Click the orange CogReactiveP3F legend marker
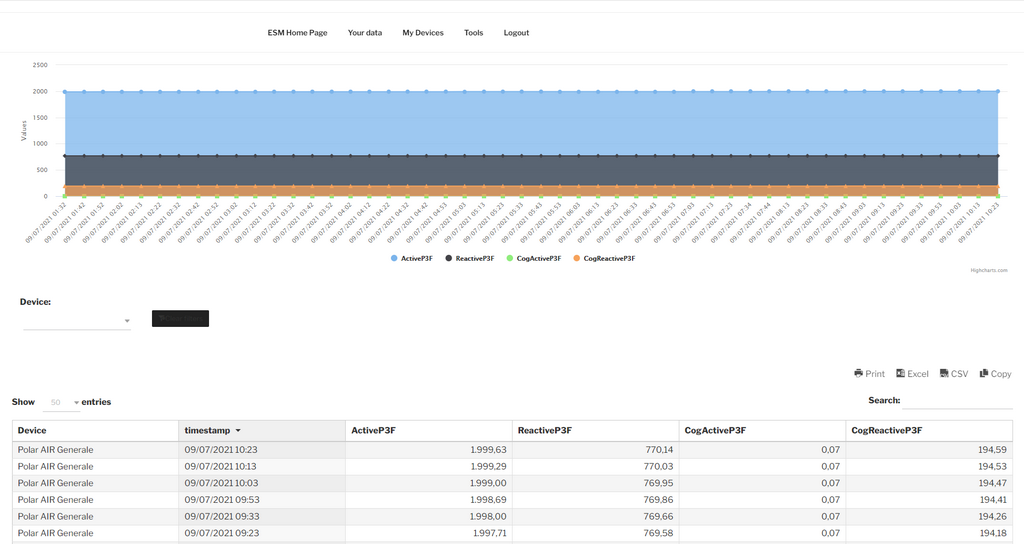 pos(577,259)
